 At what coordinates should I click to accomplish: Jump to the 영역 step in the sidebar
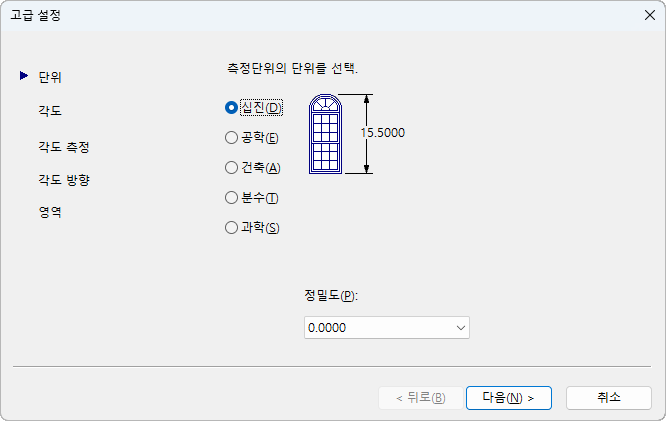pyautogui.click(x=50, y=212)
